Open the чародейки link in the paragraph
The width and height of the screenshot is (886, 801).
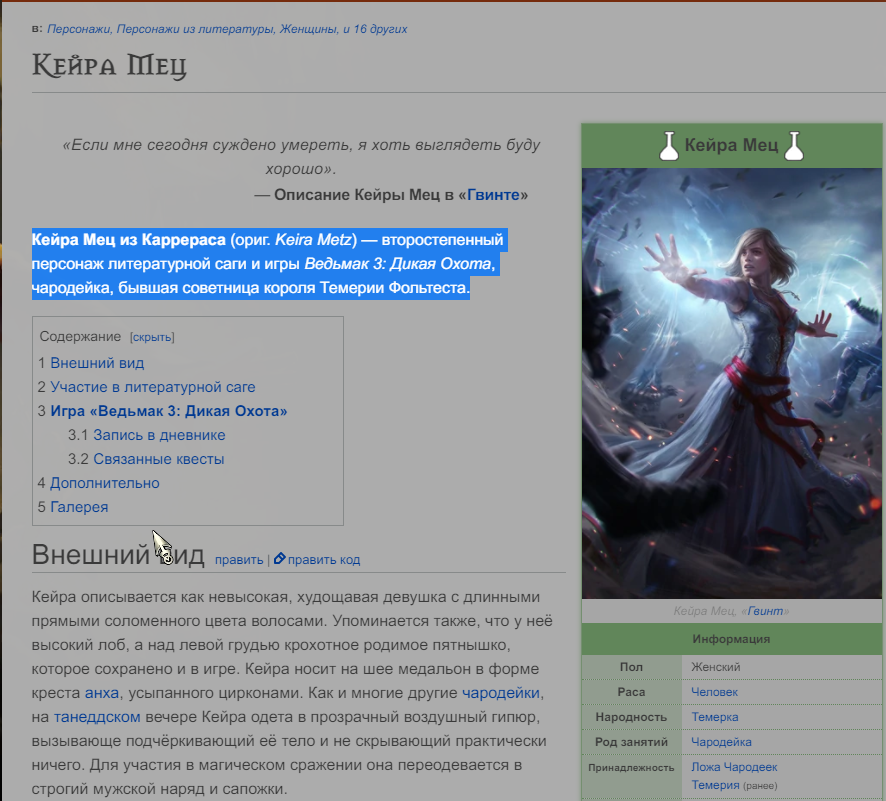coord(501,693)
